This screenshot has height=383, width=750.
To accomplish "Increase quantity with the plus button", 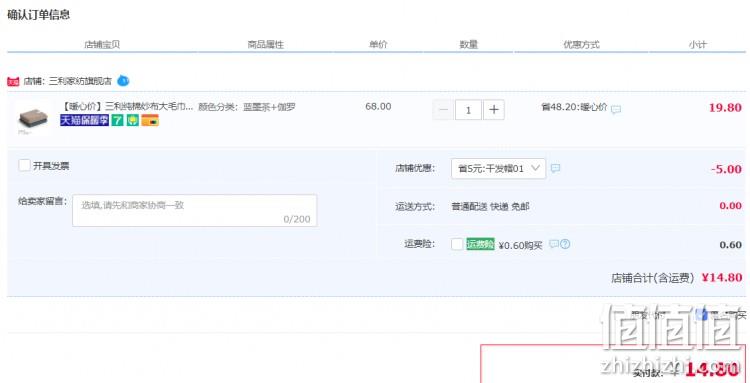I will pyautogui.click(x=494, y=110).
